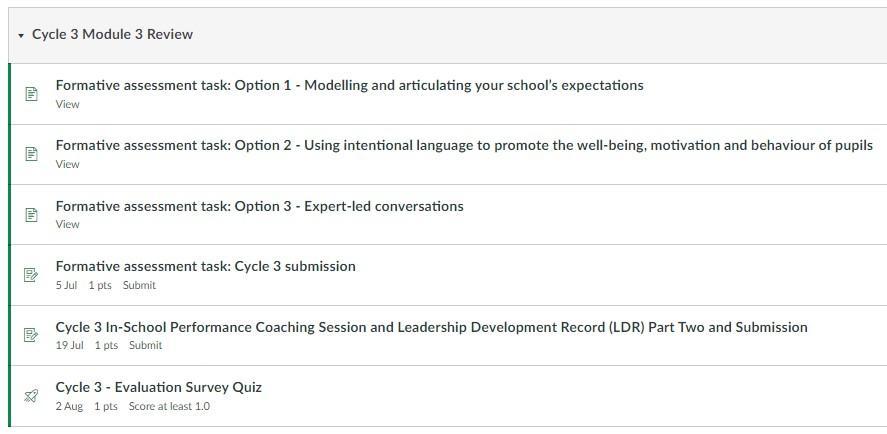Click the Cycle 3 Module 3 Review header title
The image size is (887, 434).
point(112,34)
